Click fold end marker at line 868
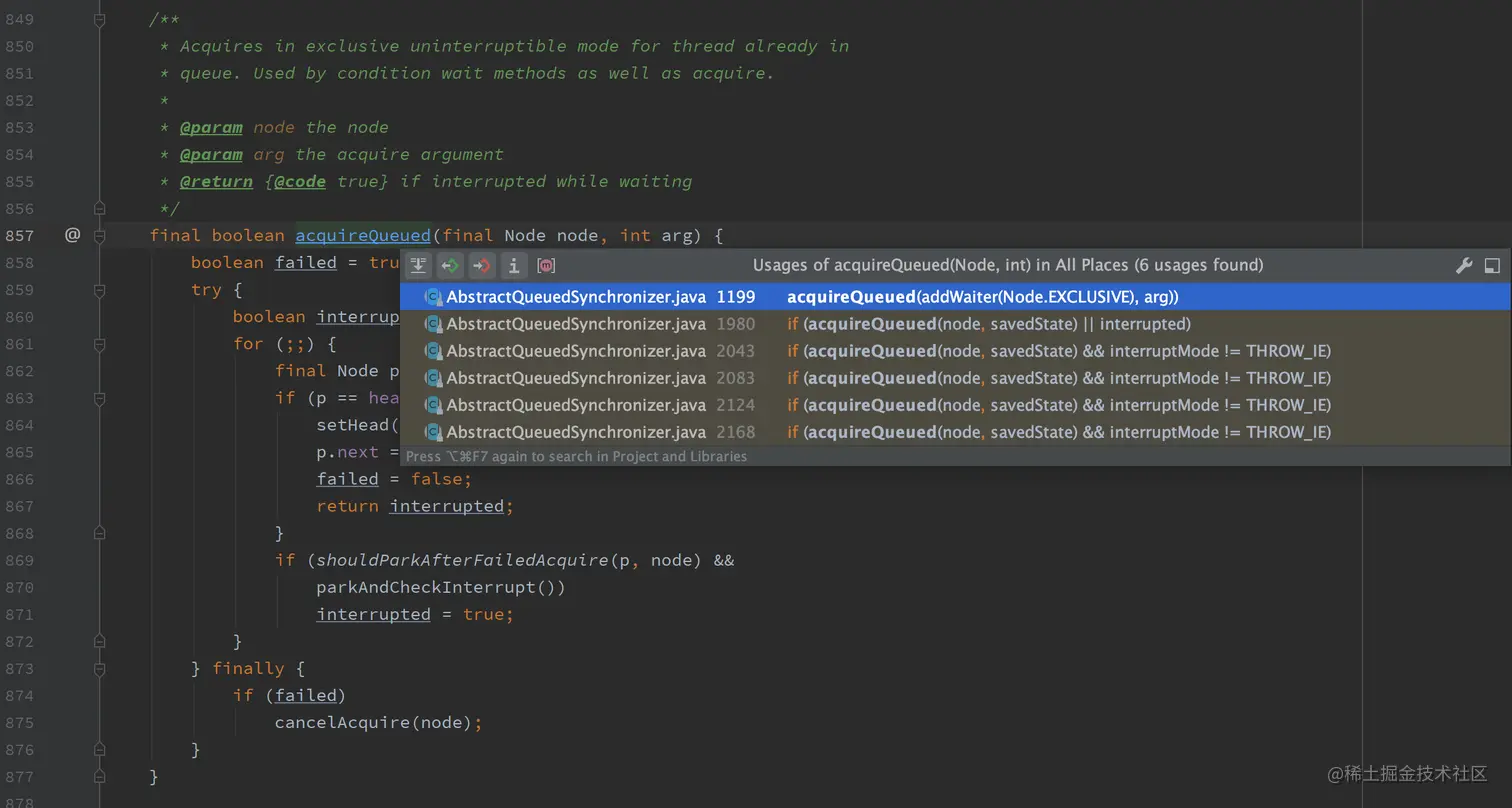The image size is (1512, 808). [x=99, y=533]
